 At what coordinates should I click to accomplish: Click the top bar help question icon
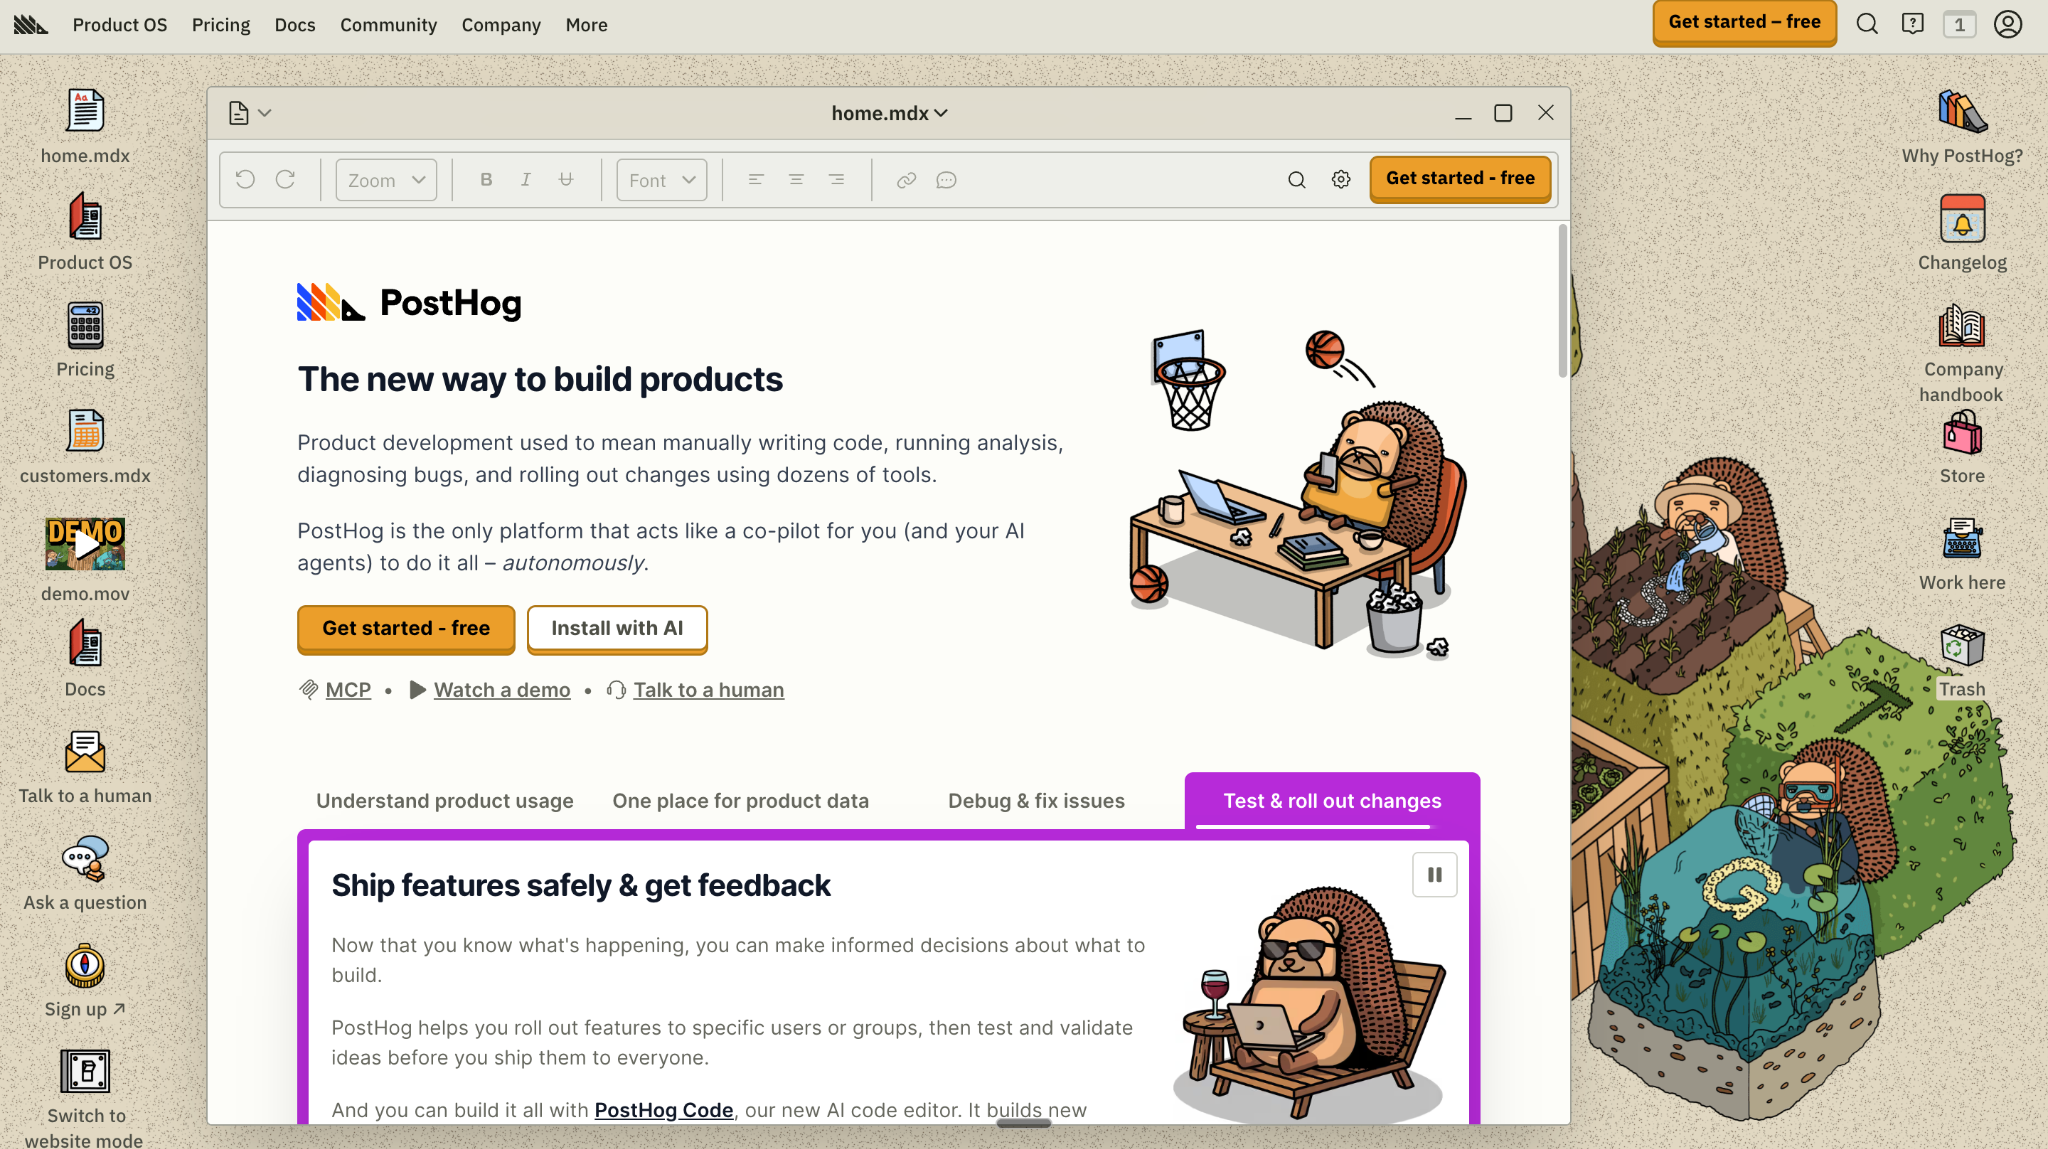1913,24
